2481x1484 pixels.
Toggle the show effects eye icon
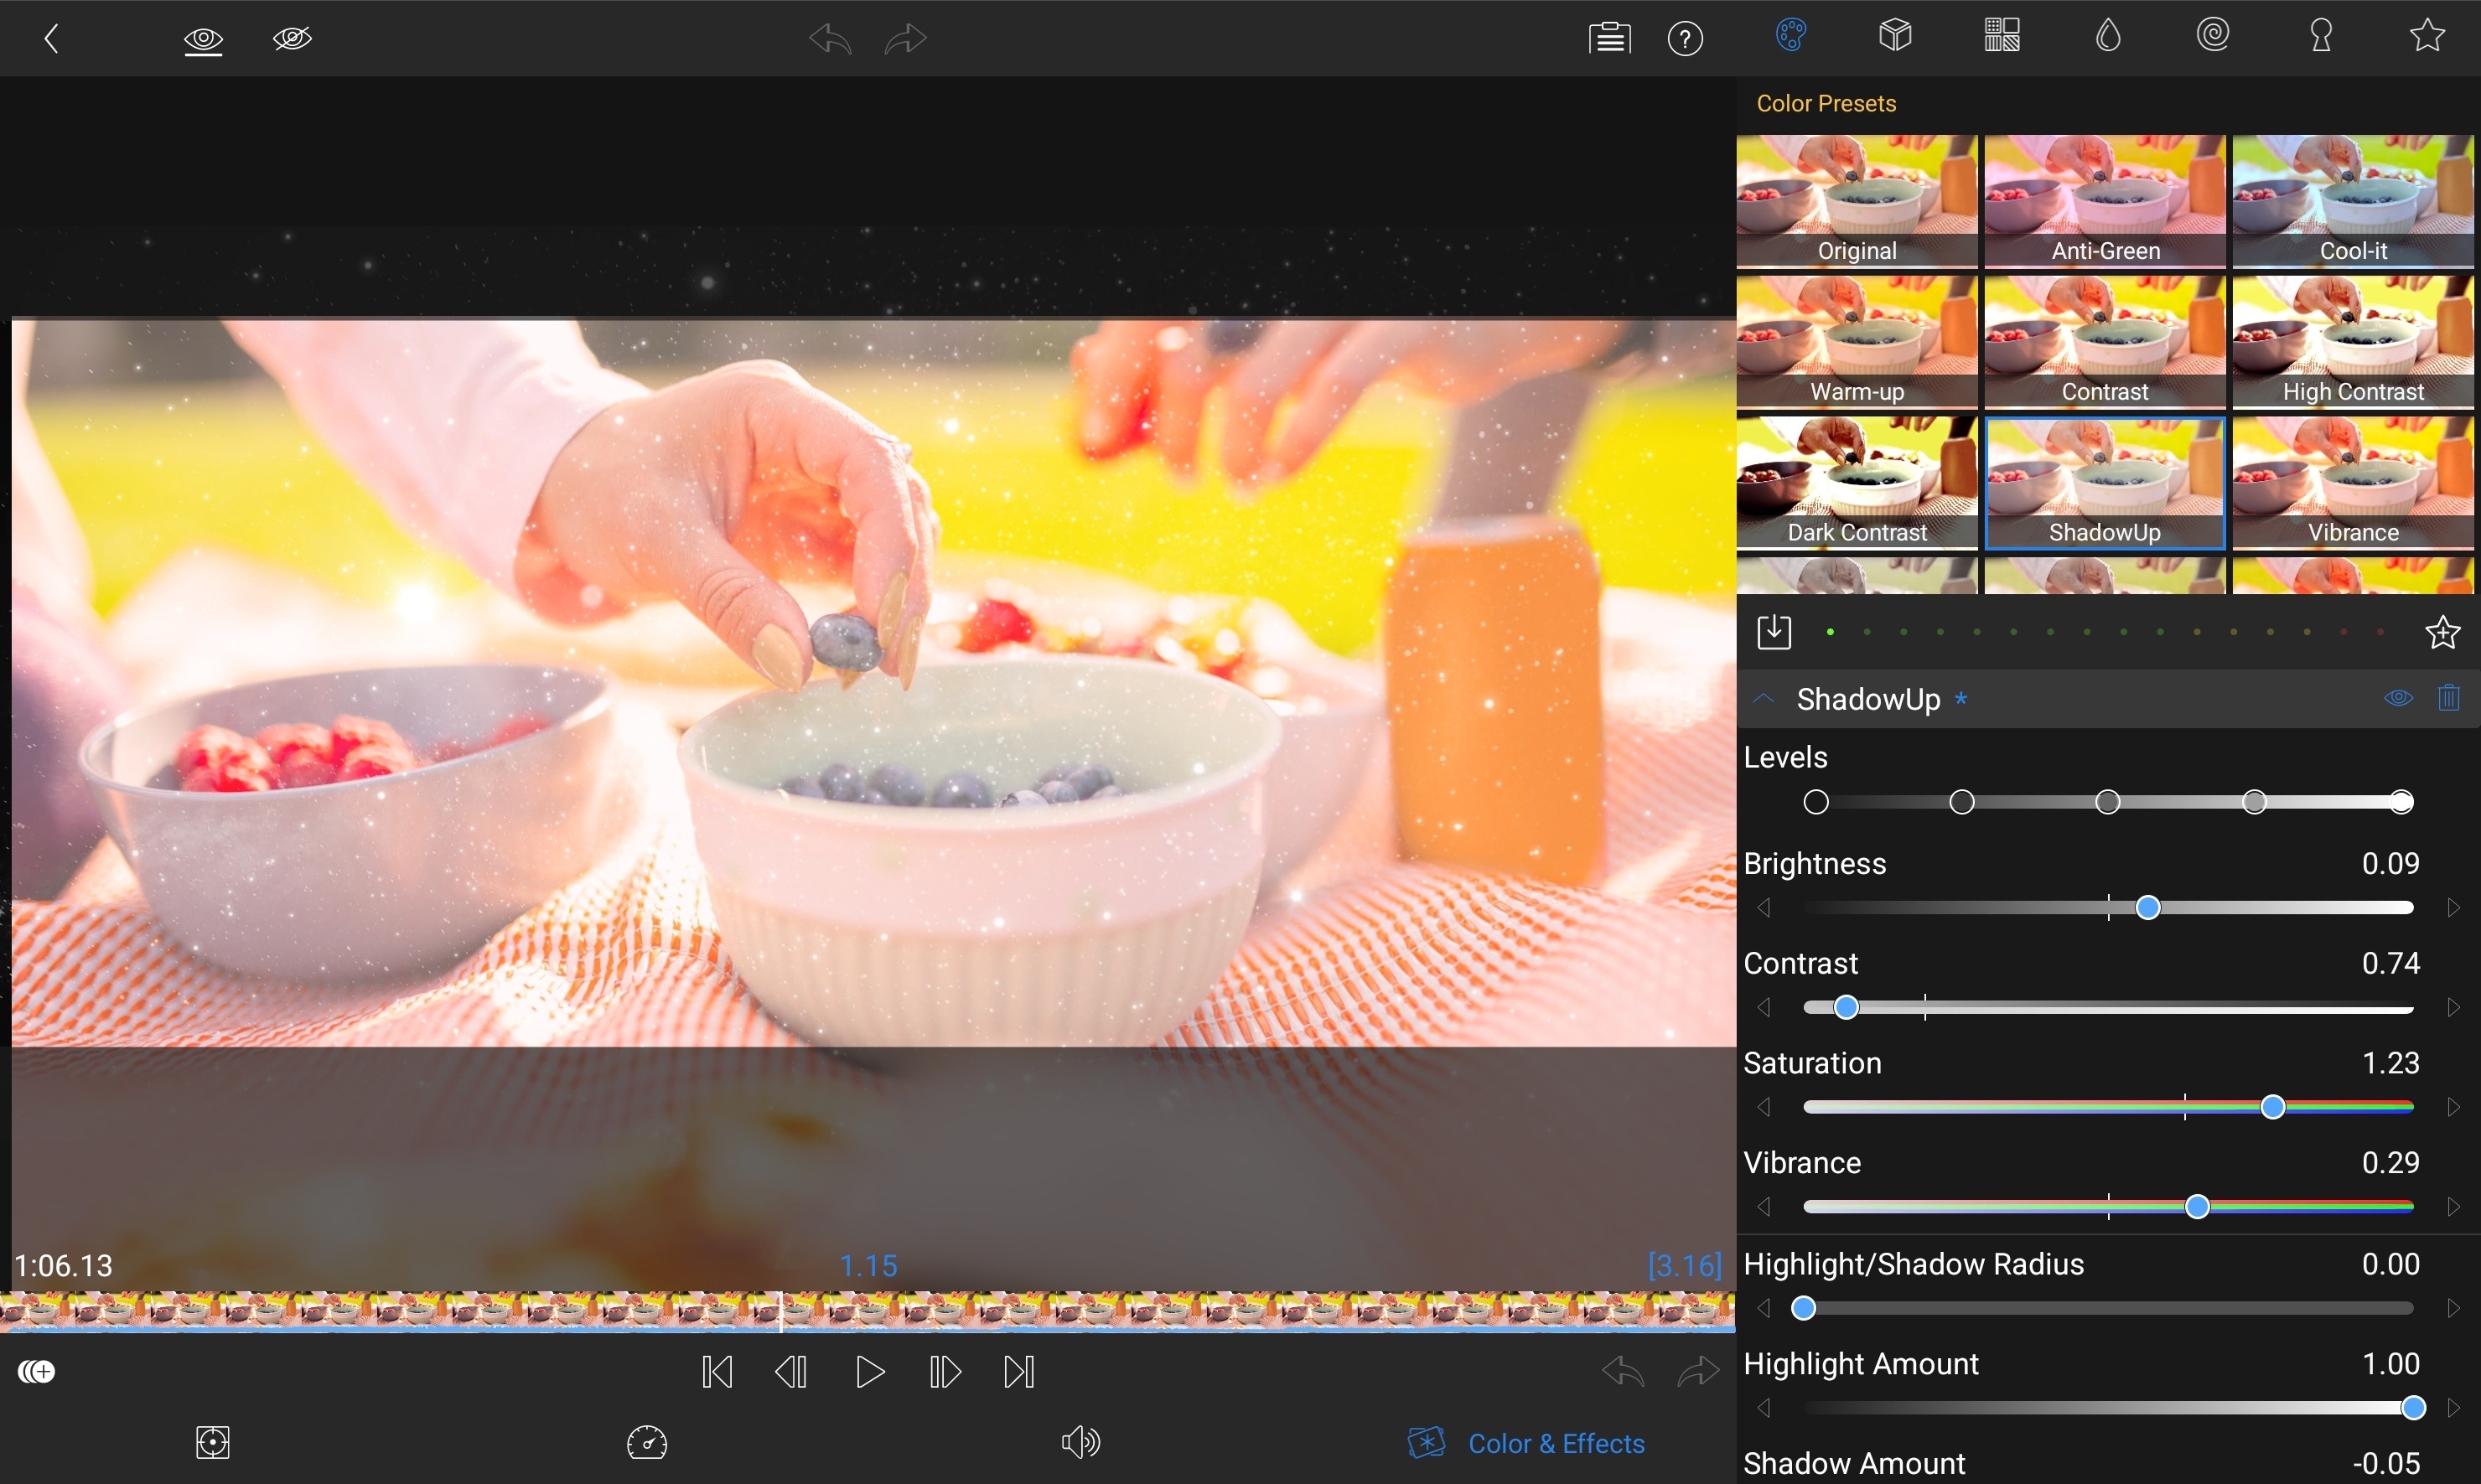[x=203, y=39]
